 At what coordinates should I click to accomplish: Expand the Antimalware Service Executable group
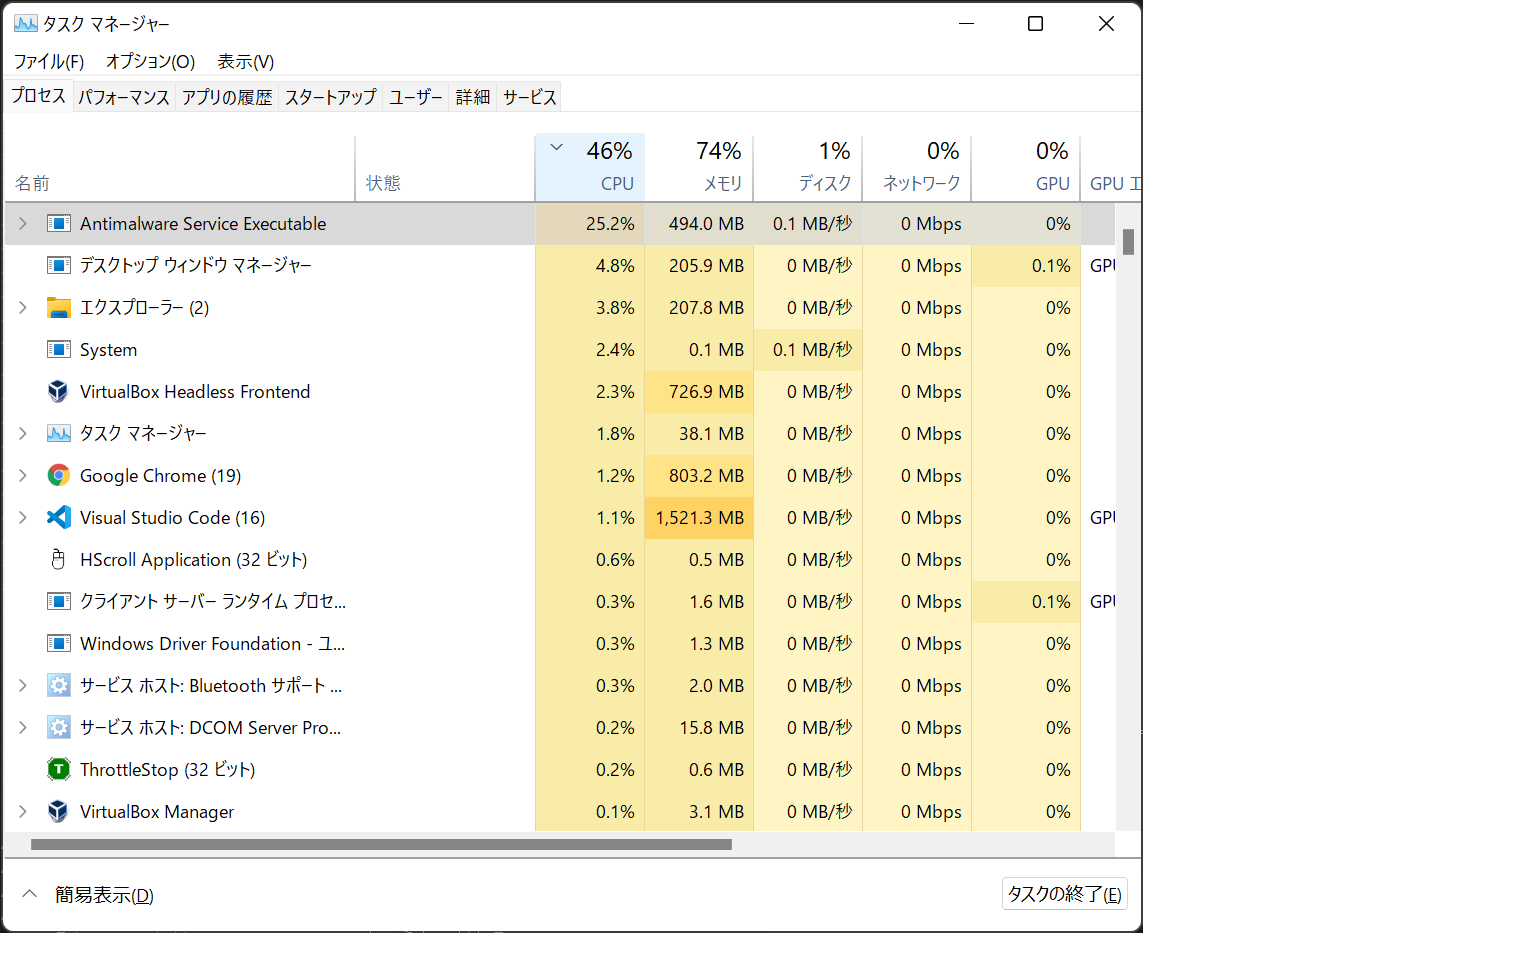(23, 224)
